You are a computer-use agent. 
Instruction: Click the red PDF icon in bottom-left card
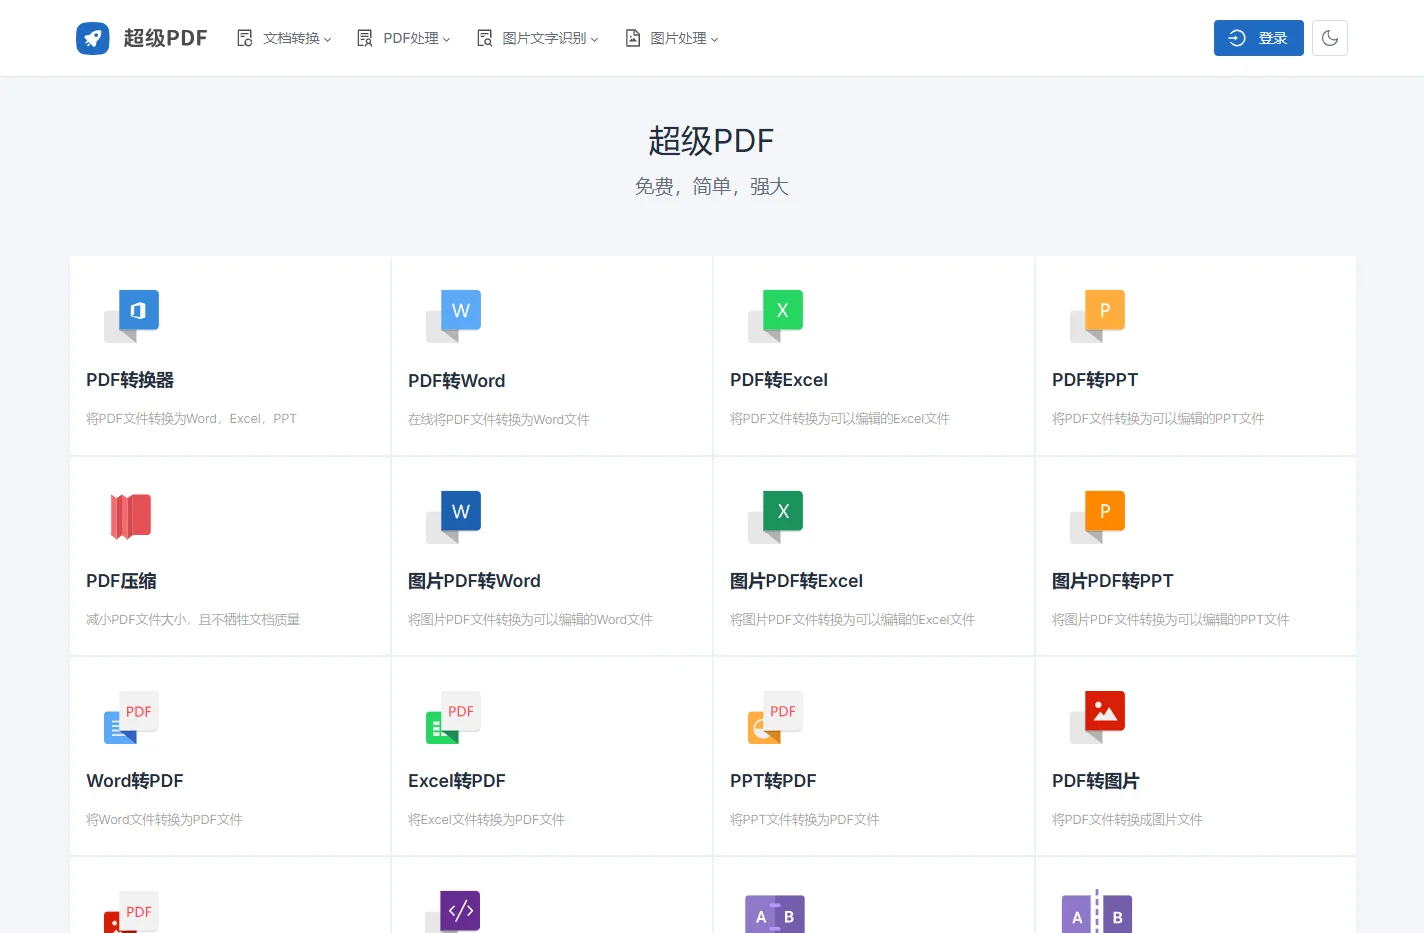(x=132, y=911)
